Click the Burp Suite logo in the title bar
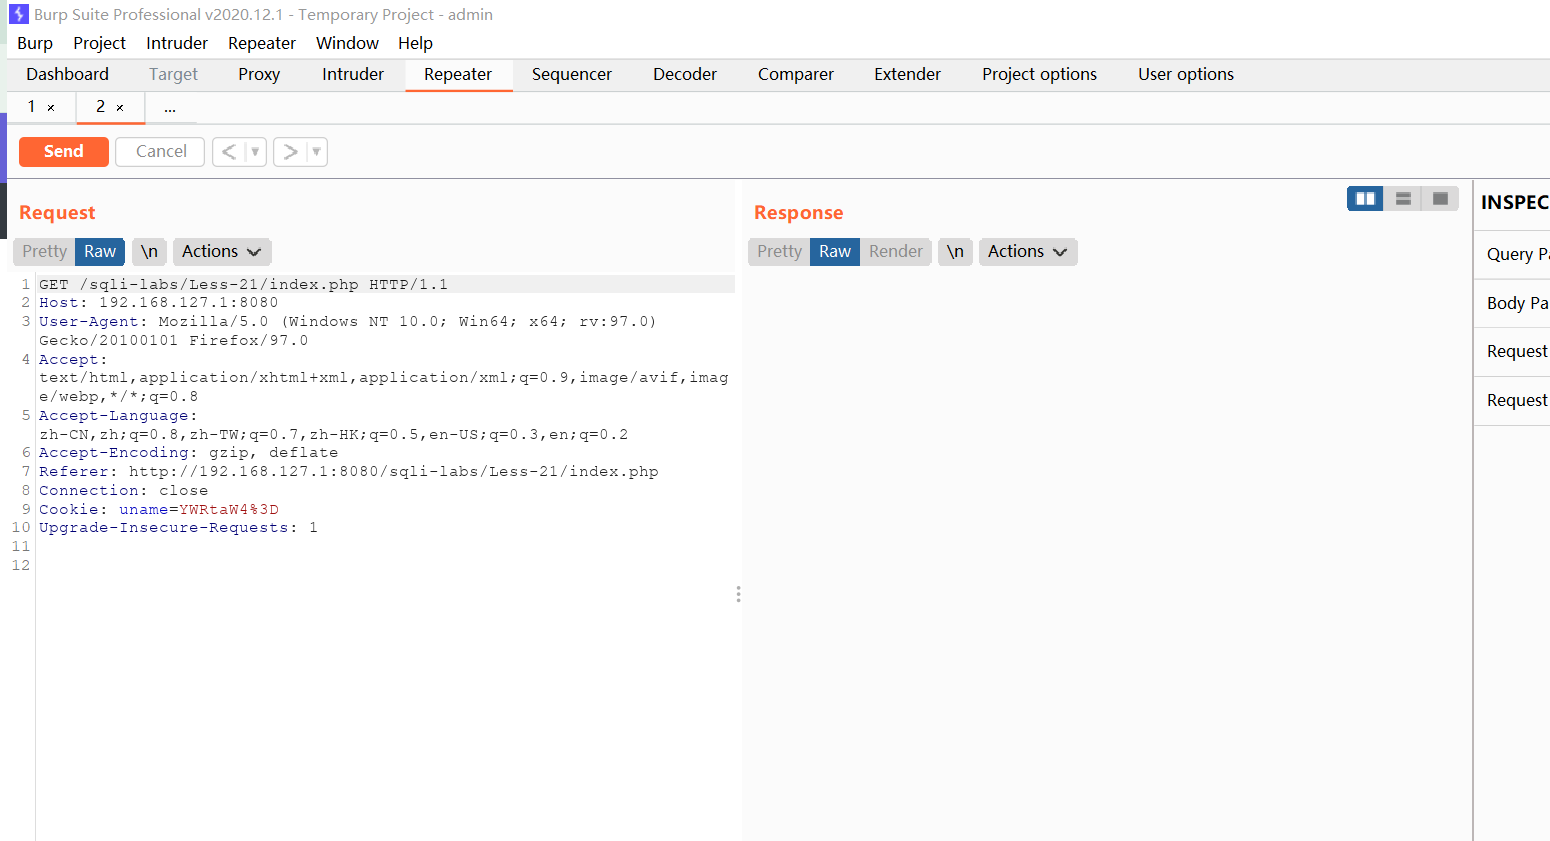Image resolution: width=1550 pixels, height=841 pixels. coord(18,14)
